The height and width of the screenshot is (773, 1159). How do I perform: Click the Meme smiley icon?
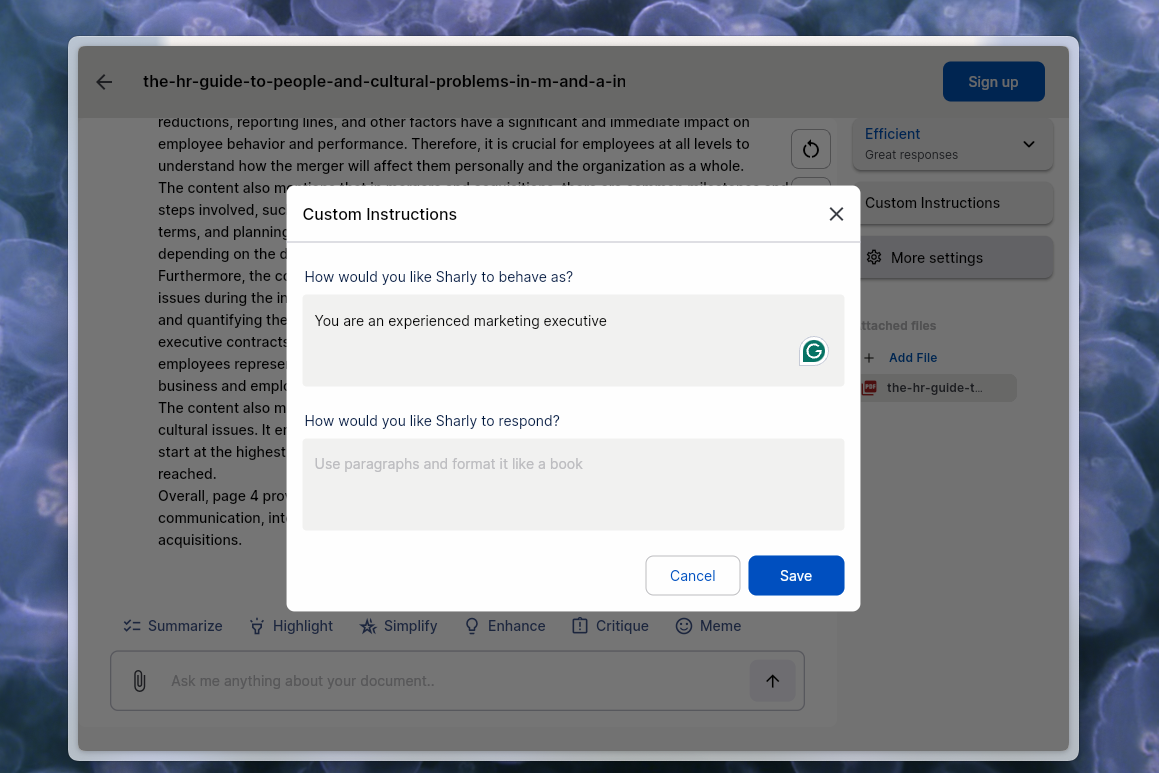coord(683,625)
